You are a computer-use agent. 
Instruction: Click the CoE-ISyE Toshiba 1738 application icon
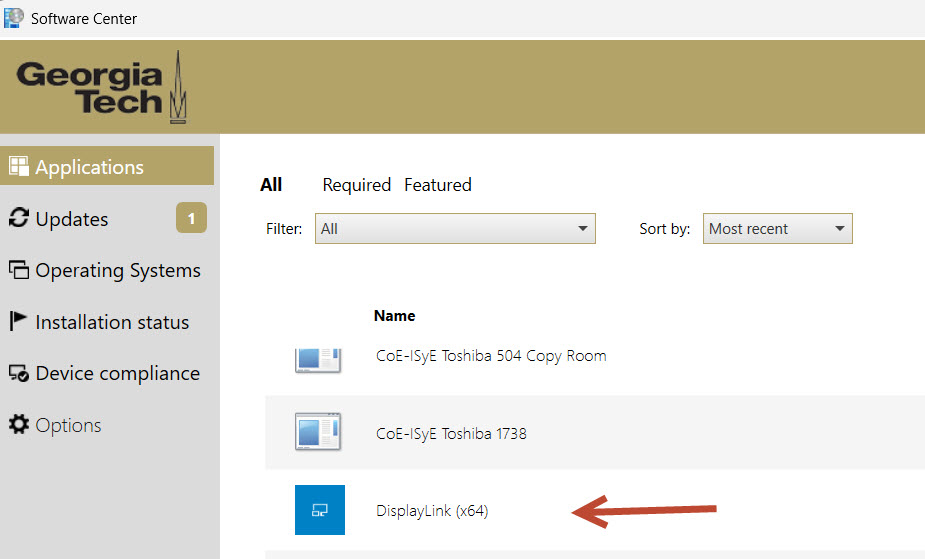(318, 432)
